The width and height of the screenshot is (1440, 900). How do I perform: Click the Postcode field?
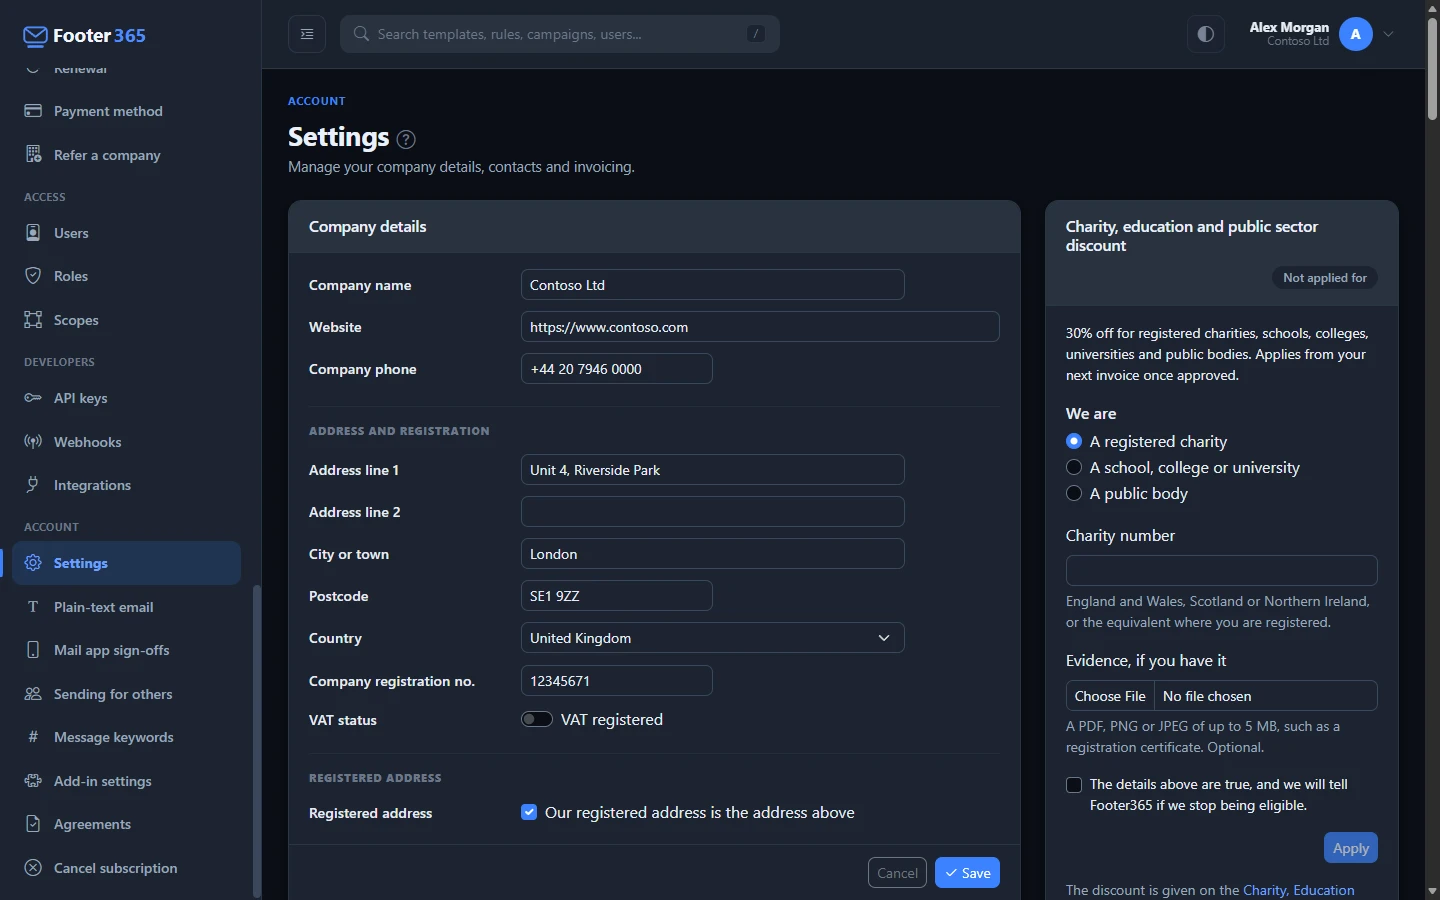coord(616,596)
